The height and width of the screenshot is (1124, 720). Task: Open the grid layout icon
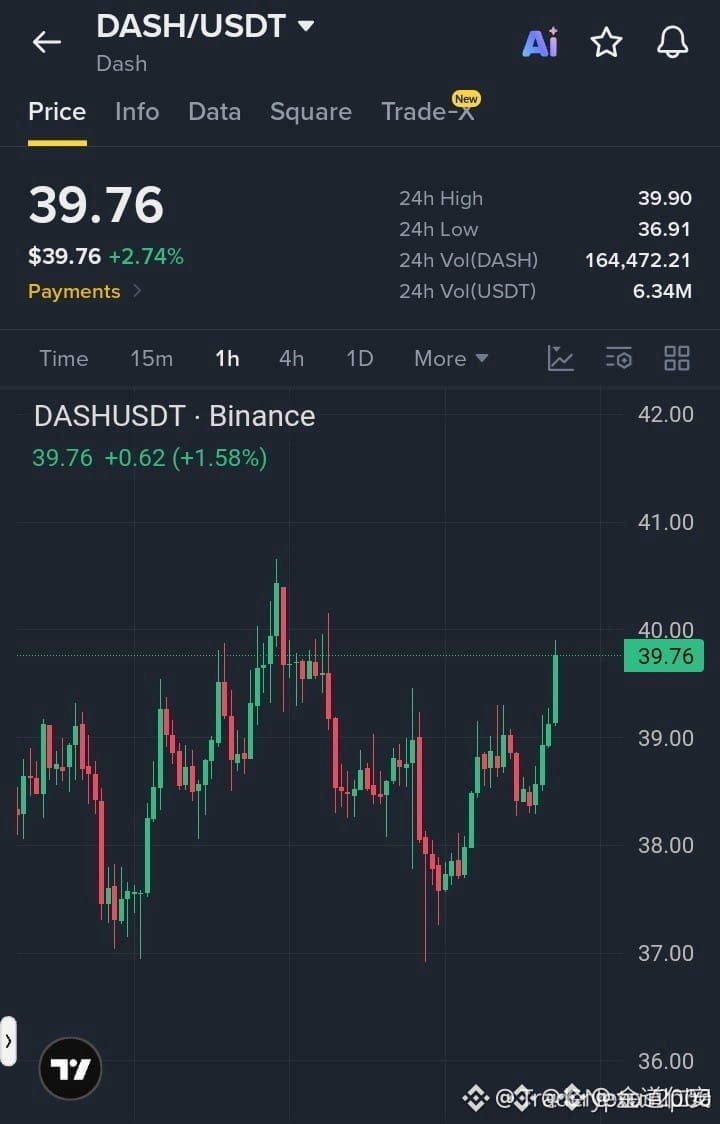[x=676, y=358]
